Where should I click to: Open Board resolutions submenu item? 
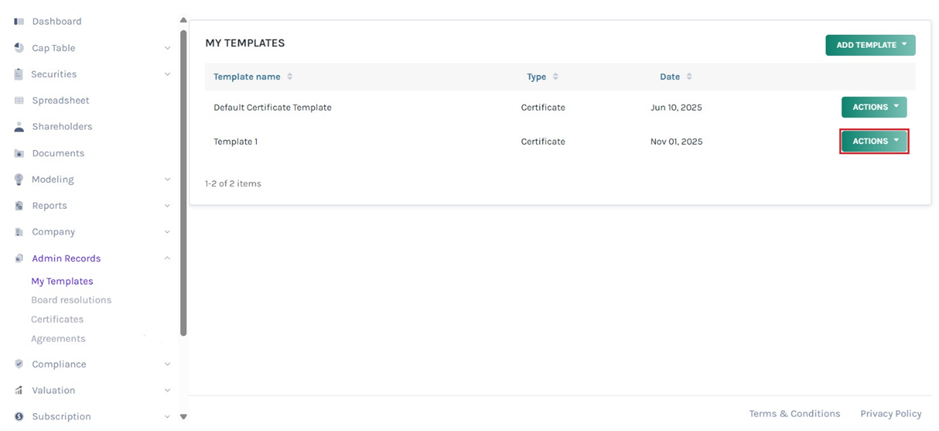tap(71, 300)
